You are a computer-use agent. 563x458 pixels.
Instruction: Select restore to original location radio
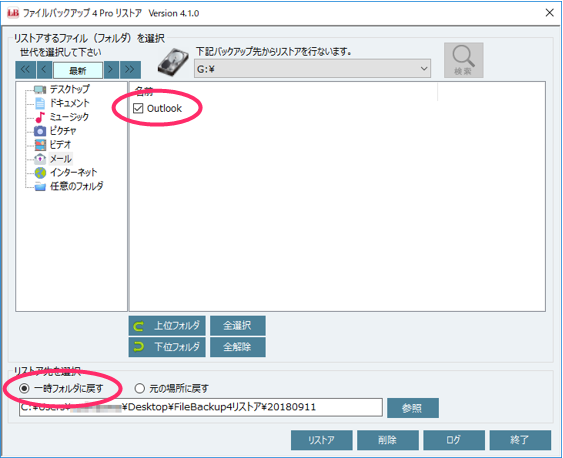(x=139, y=388)
